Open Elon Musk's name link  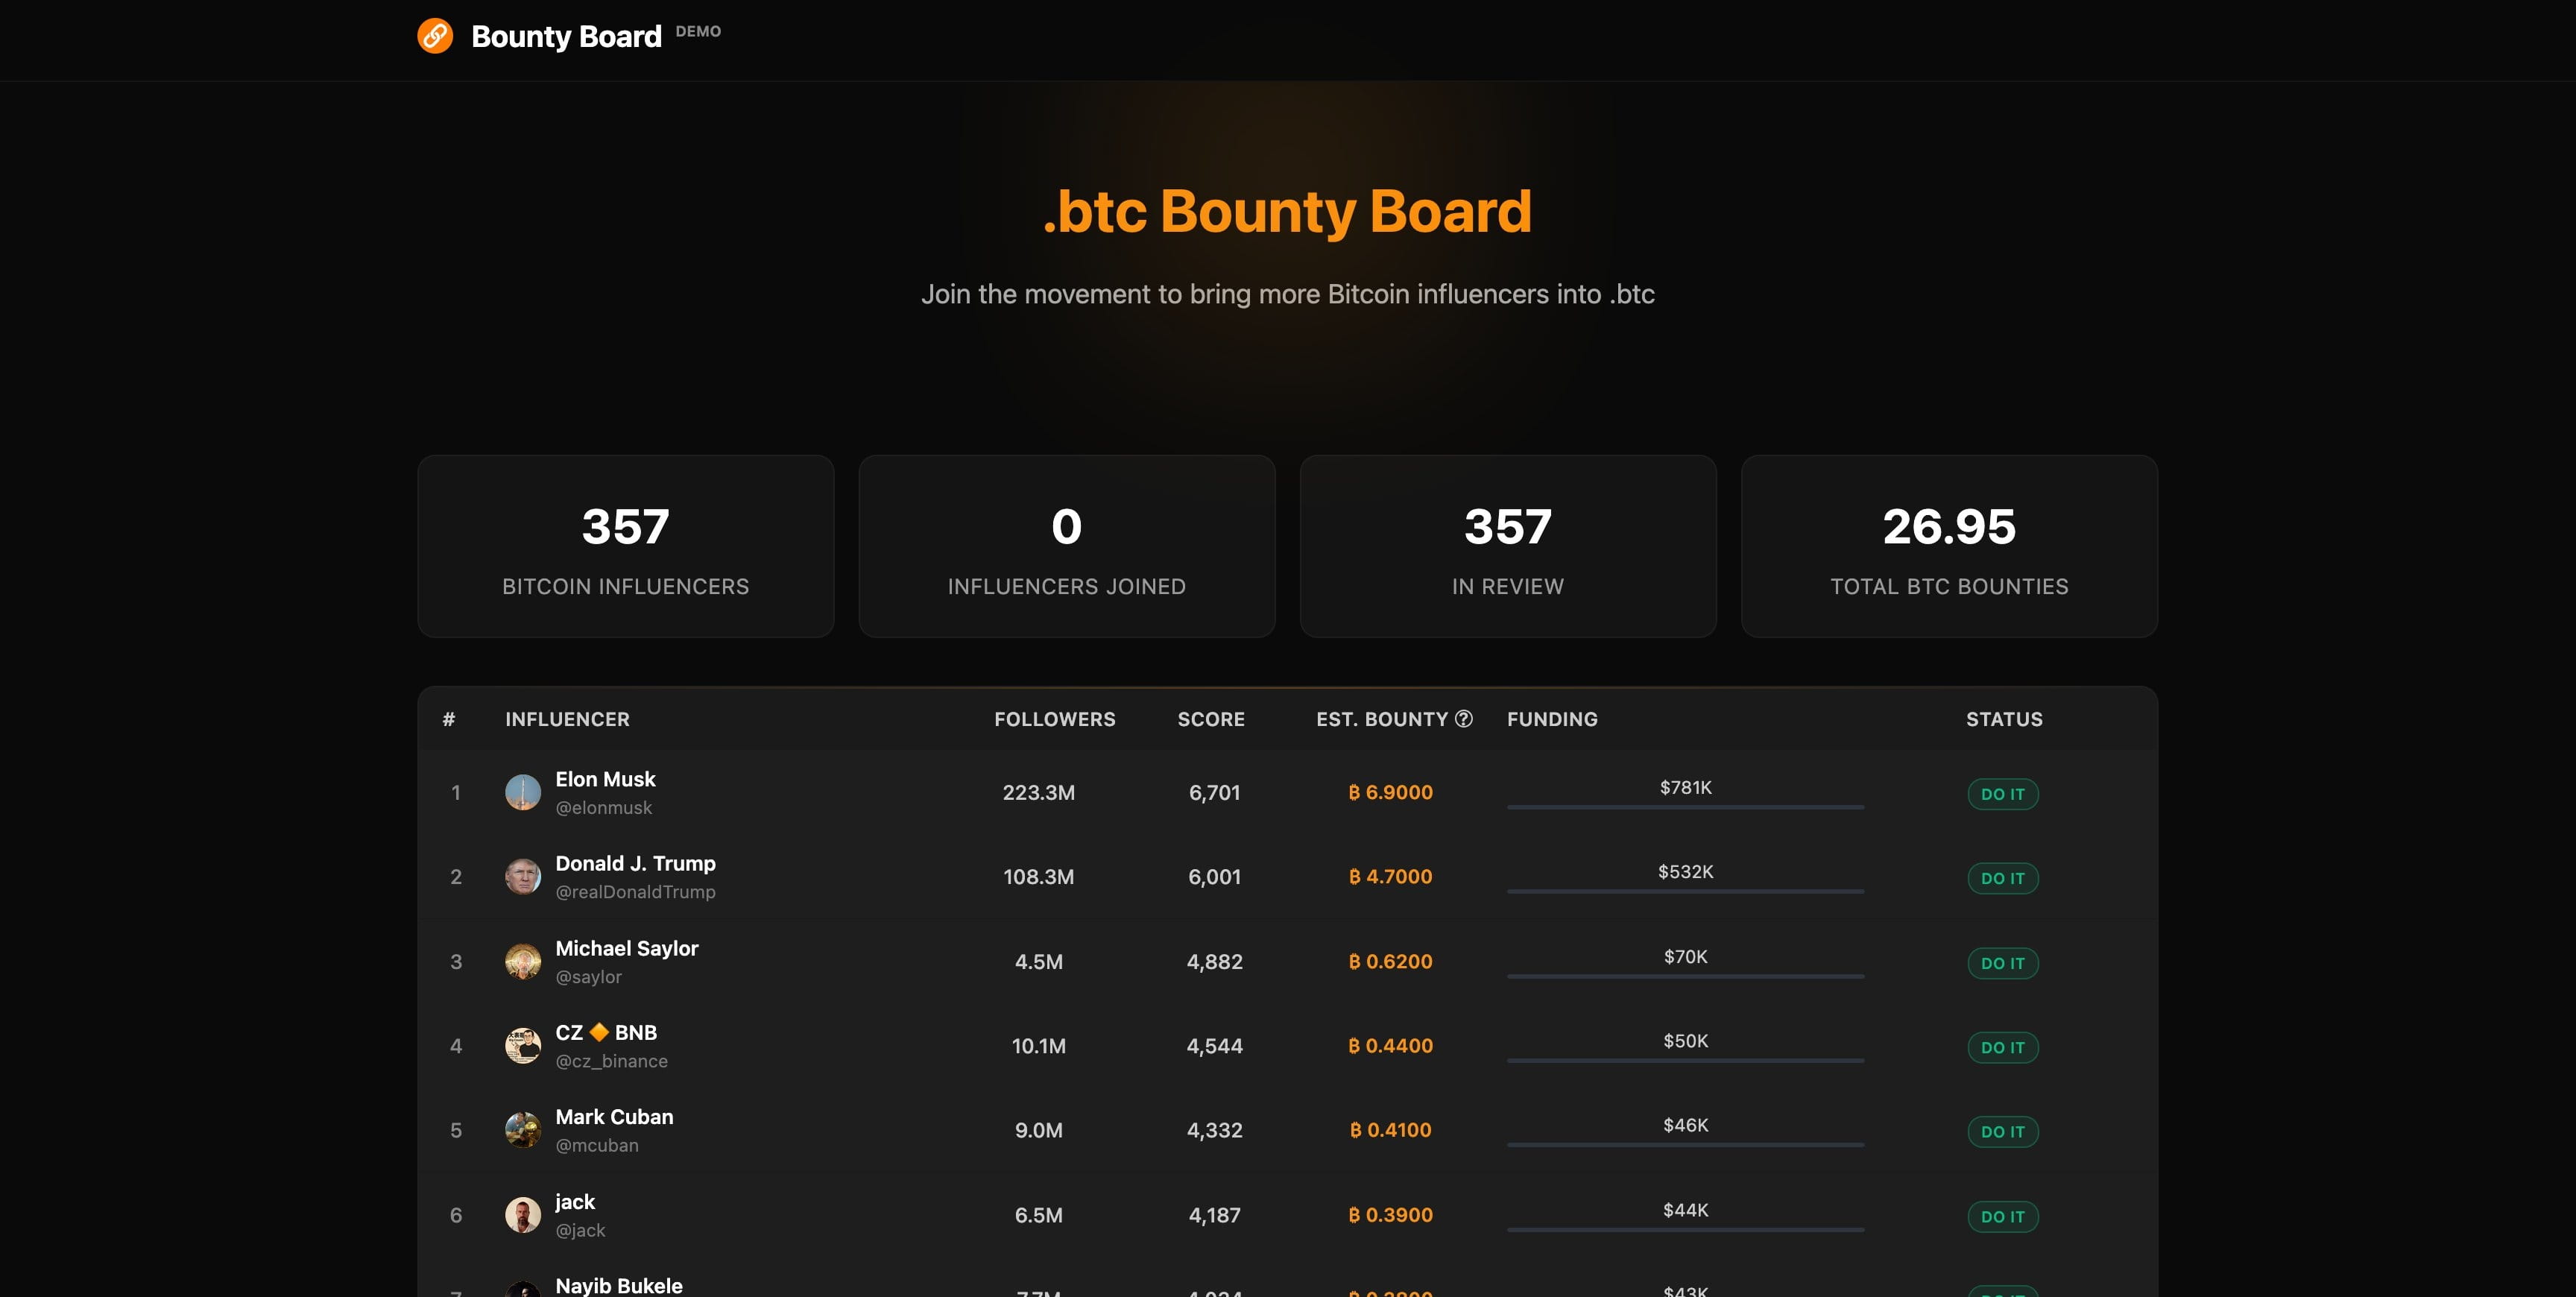tap(605, 779)
